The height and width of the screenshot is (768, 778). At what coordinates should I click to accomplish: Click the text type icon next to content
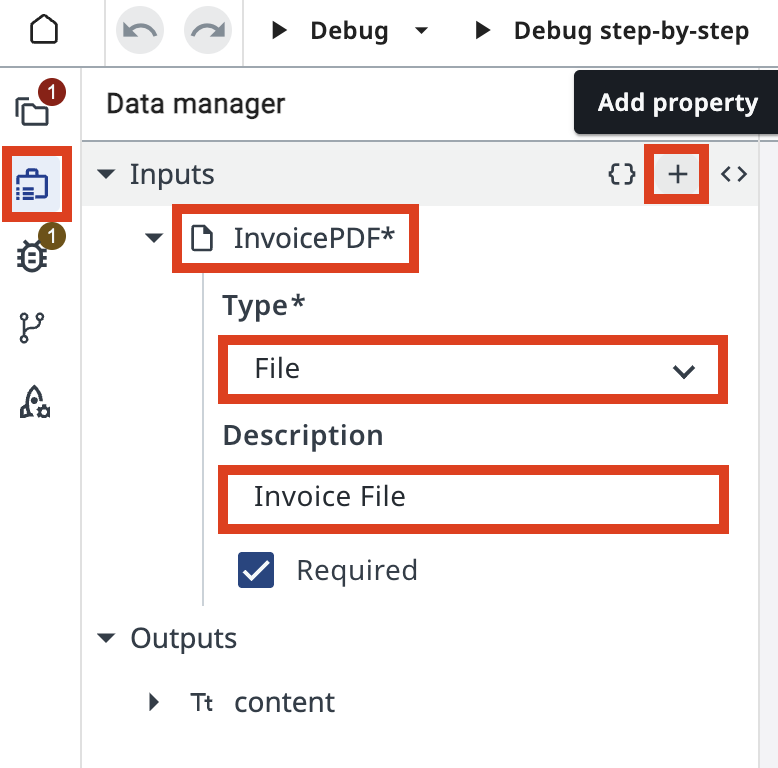[x=201, y=703]
